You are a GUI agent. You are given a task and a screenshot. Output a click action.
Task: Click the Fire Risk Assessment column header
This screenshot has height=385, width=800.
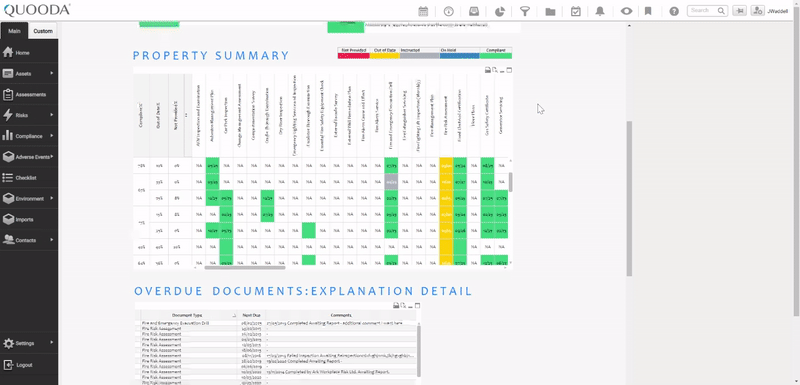(x=446, y=115)
